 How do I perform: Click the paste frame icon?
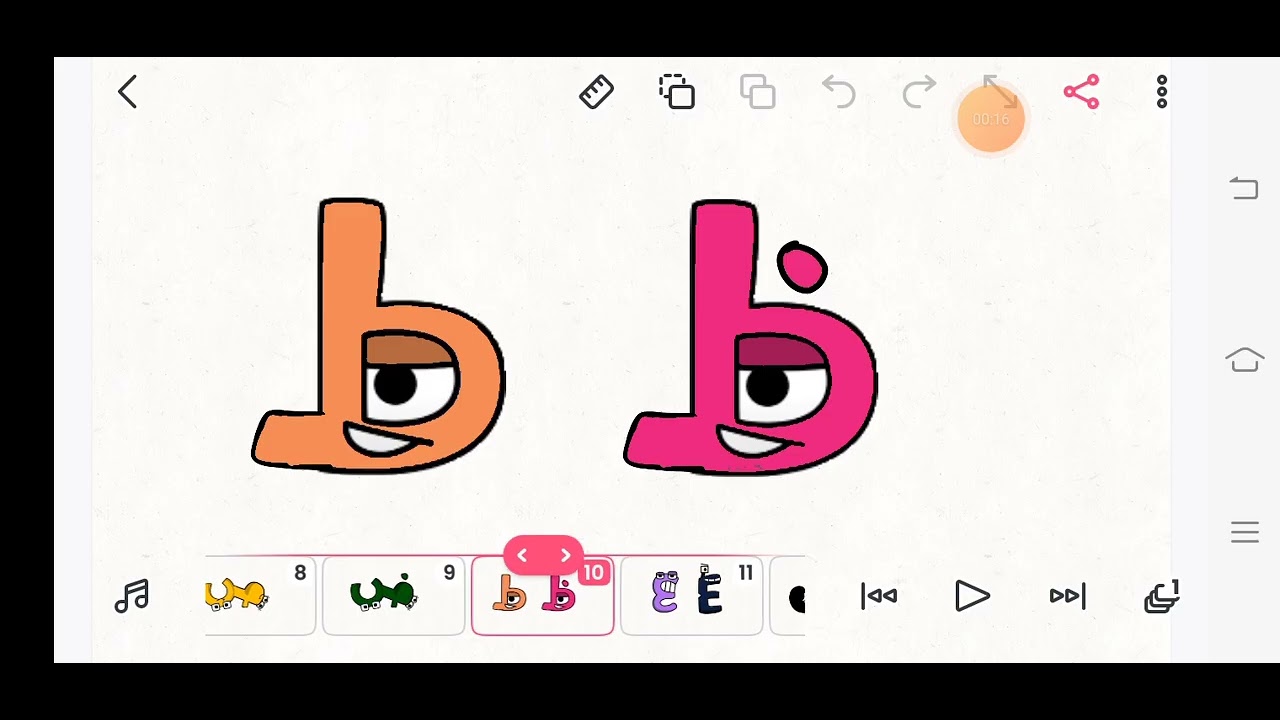(758, 92)
